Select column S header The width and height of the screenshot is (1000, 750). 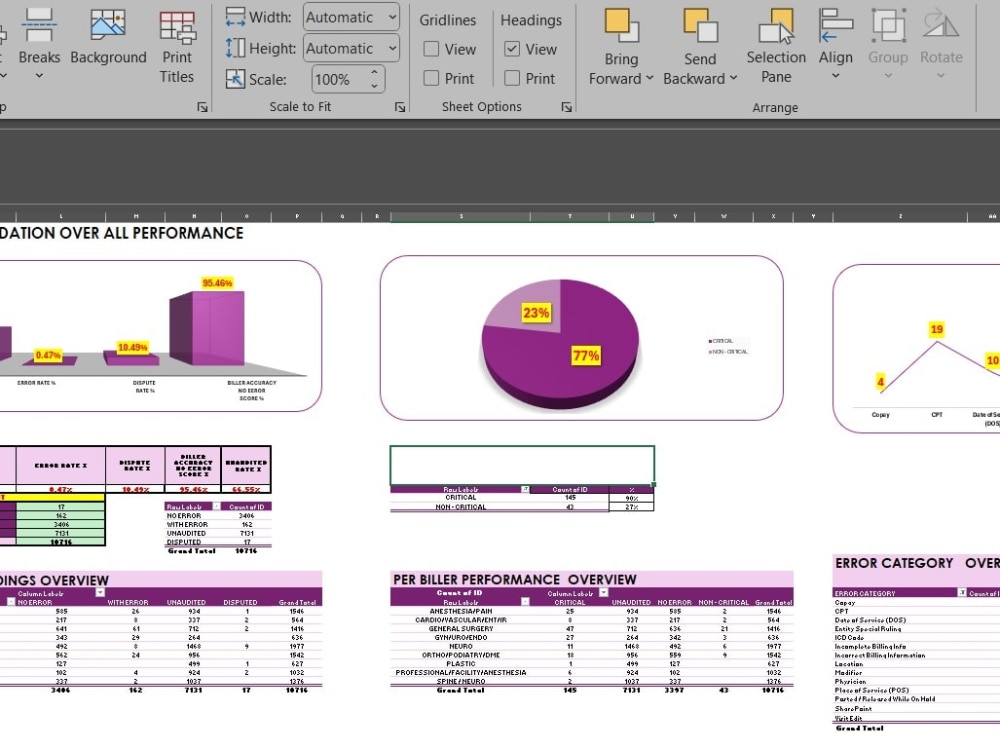tap(460, 216)
